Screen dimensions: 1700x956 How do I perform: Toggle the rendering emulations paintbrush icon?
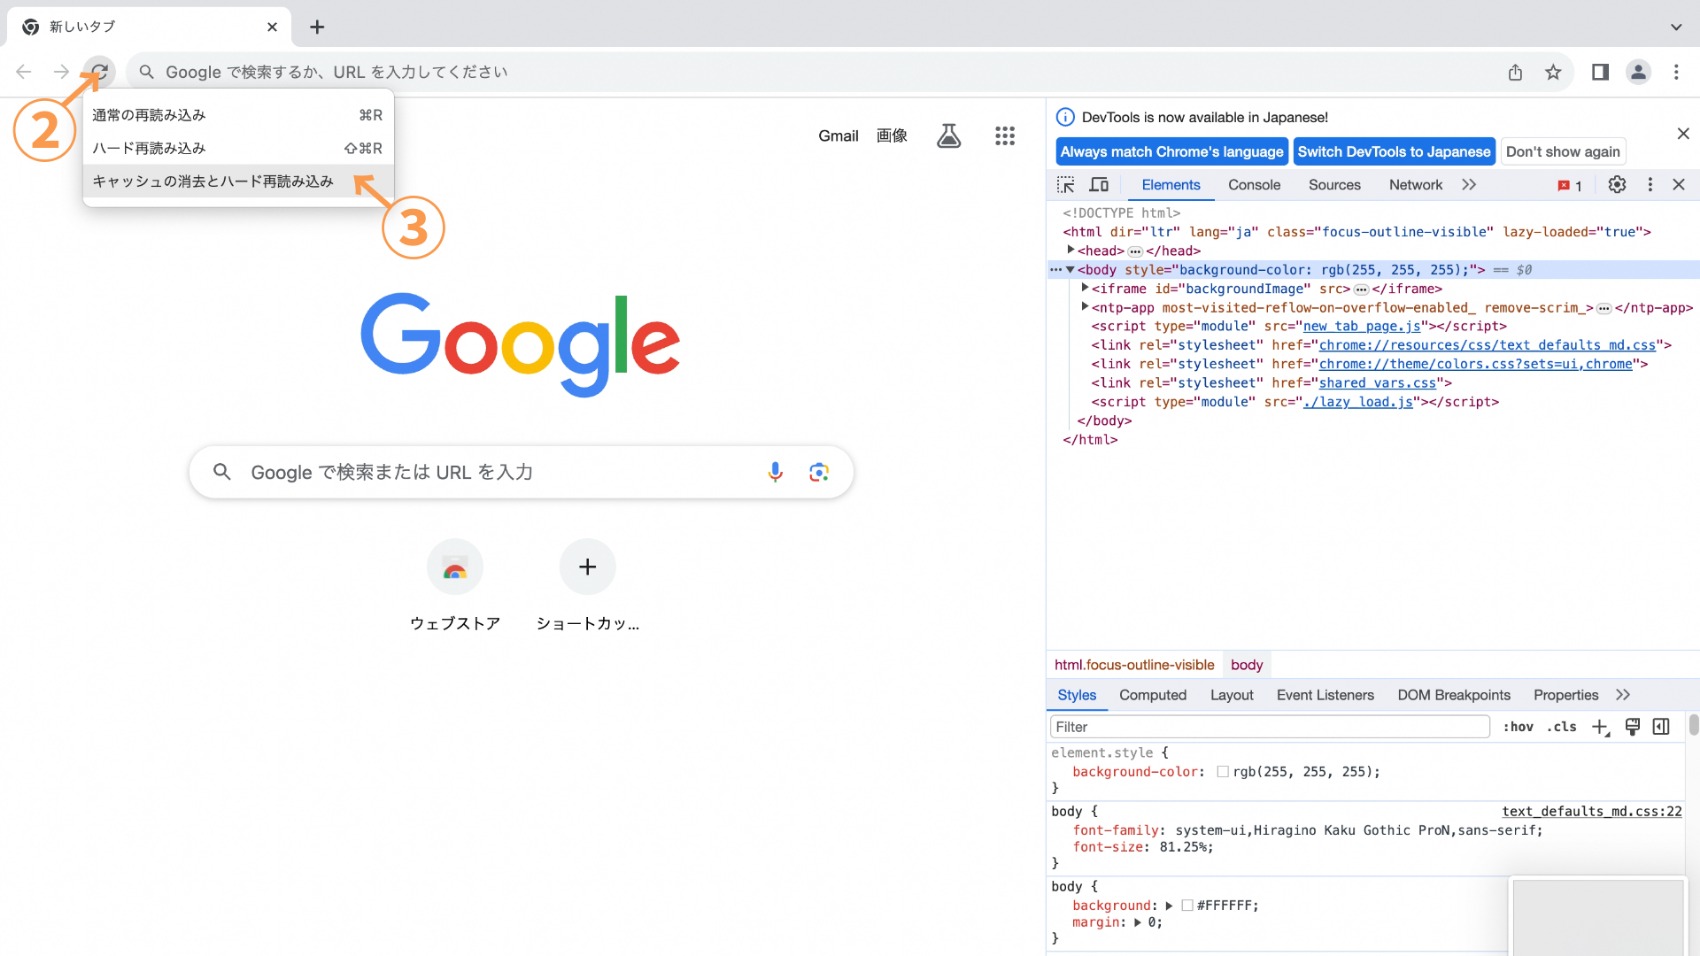(1632, 727)
